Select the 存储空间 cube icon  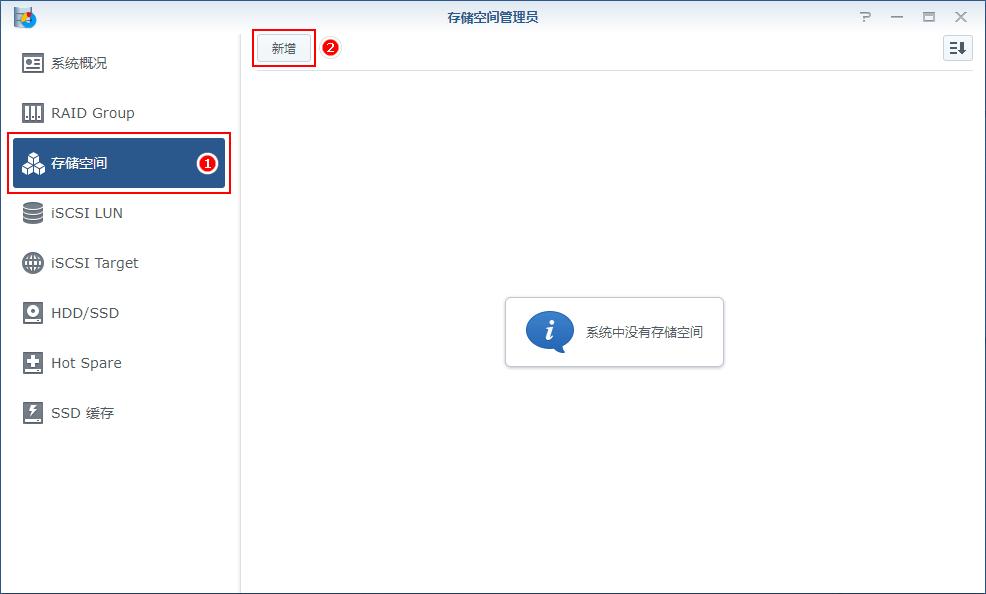(31, 162)
